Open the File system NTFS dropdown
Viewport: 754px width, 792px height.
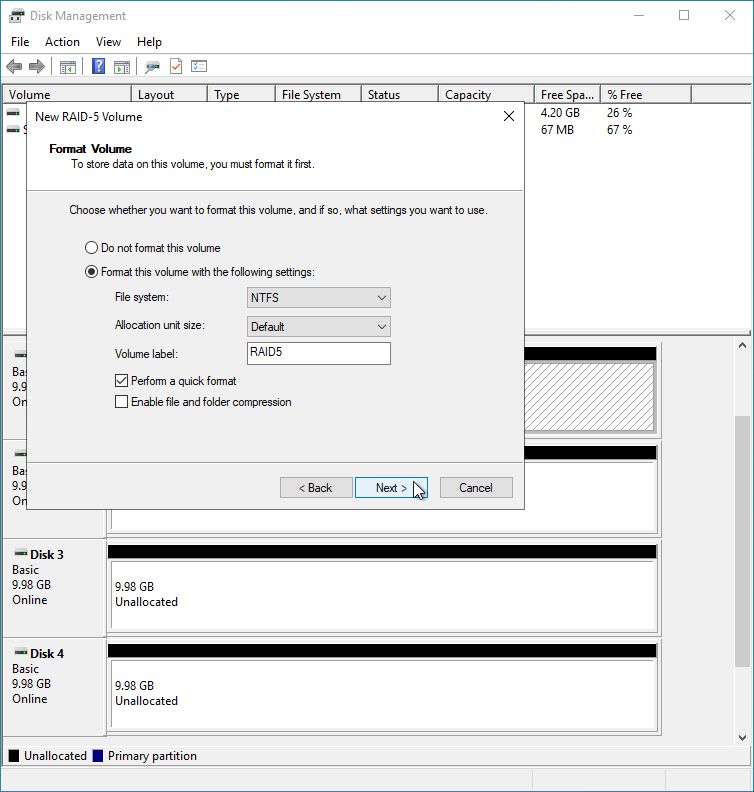(x=319, y=298)
